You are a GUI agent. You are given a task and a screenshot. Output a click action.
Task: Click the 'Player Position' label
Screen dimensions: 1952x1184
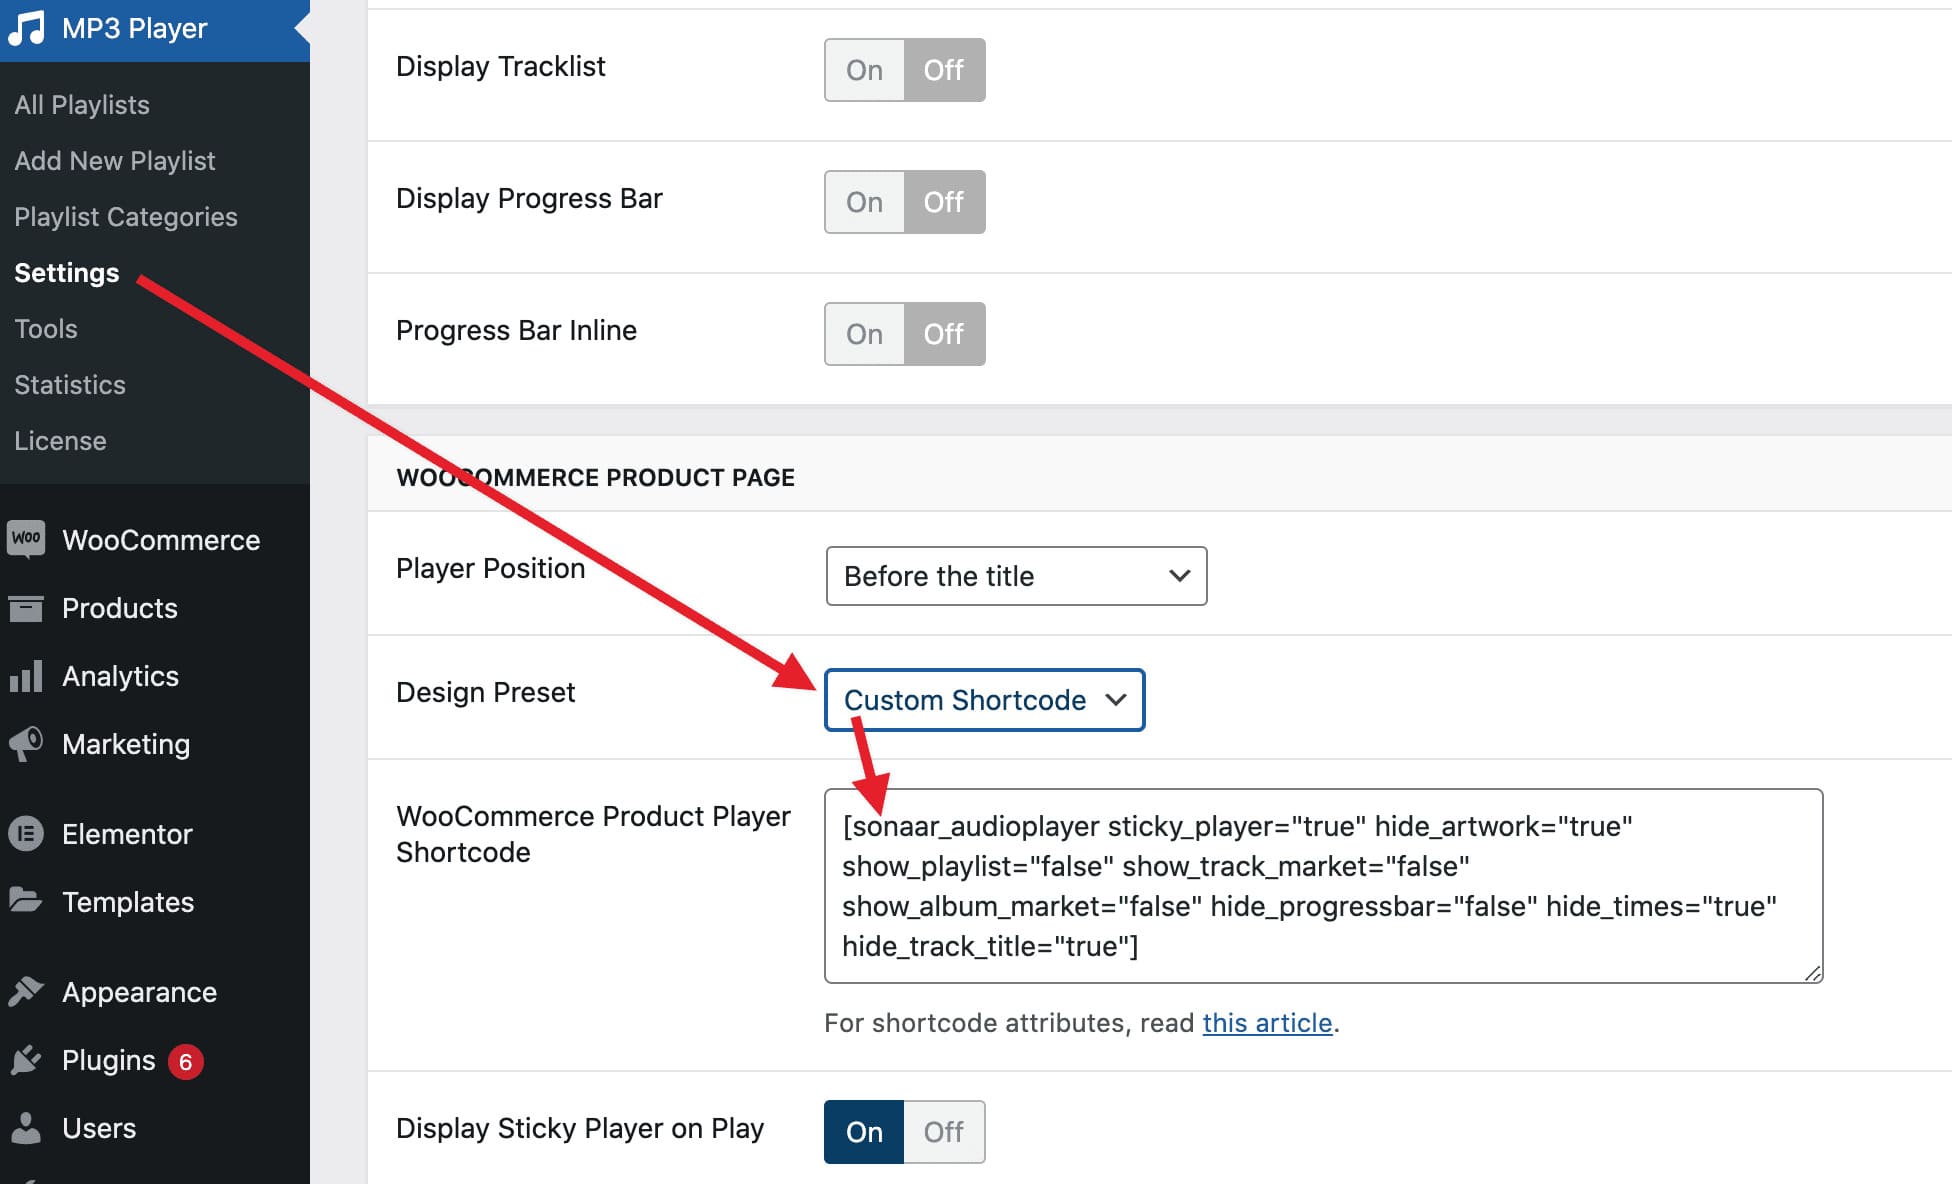[490, 568]
